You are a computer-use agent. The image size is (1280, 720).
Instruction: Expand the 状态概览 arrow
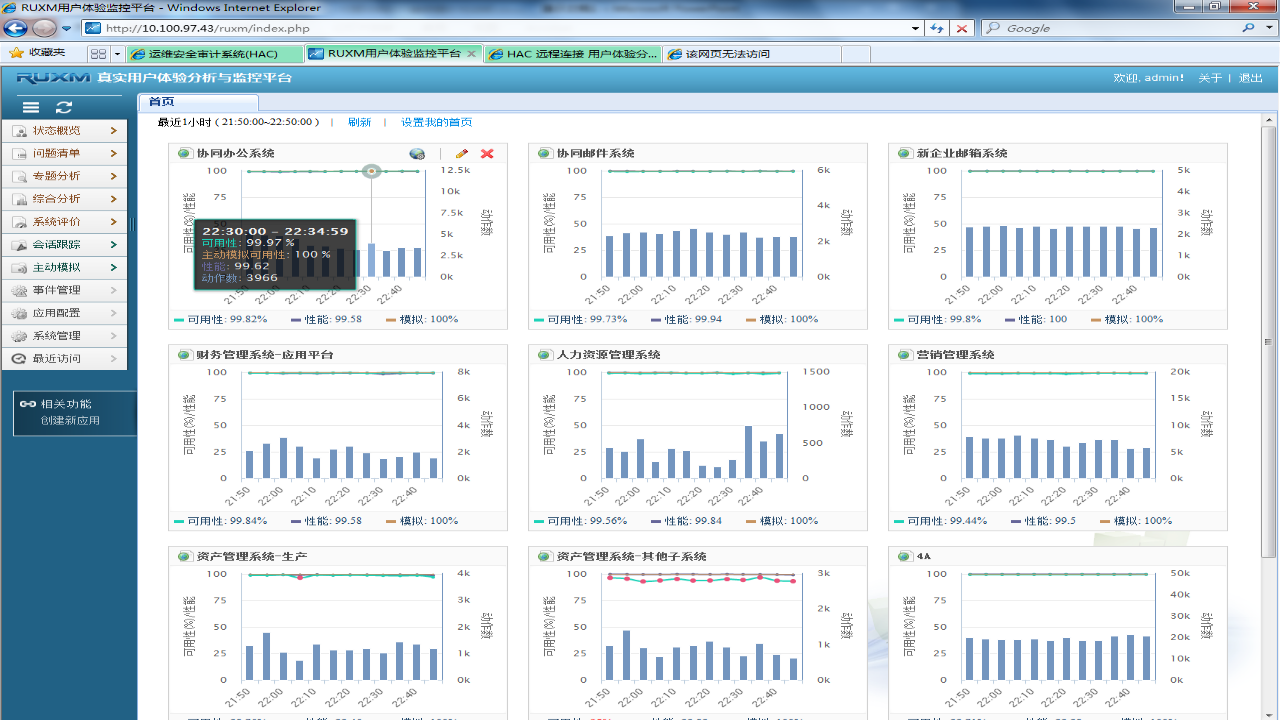pos(114,130)
